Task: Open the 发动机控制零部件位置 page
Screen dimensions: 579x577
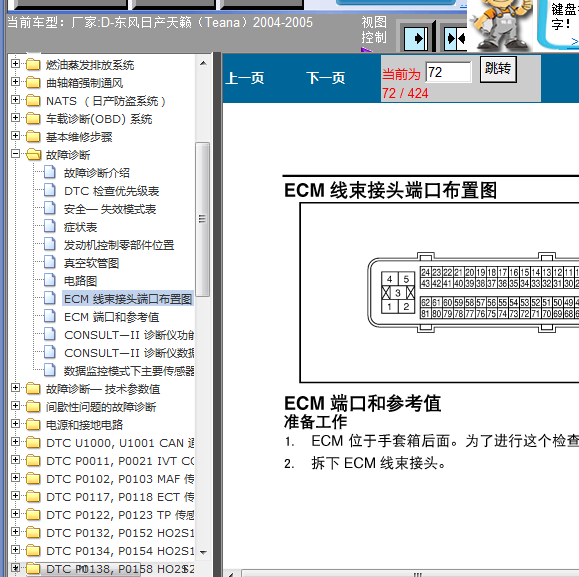Action: tap(119, 245)
